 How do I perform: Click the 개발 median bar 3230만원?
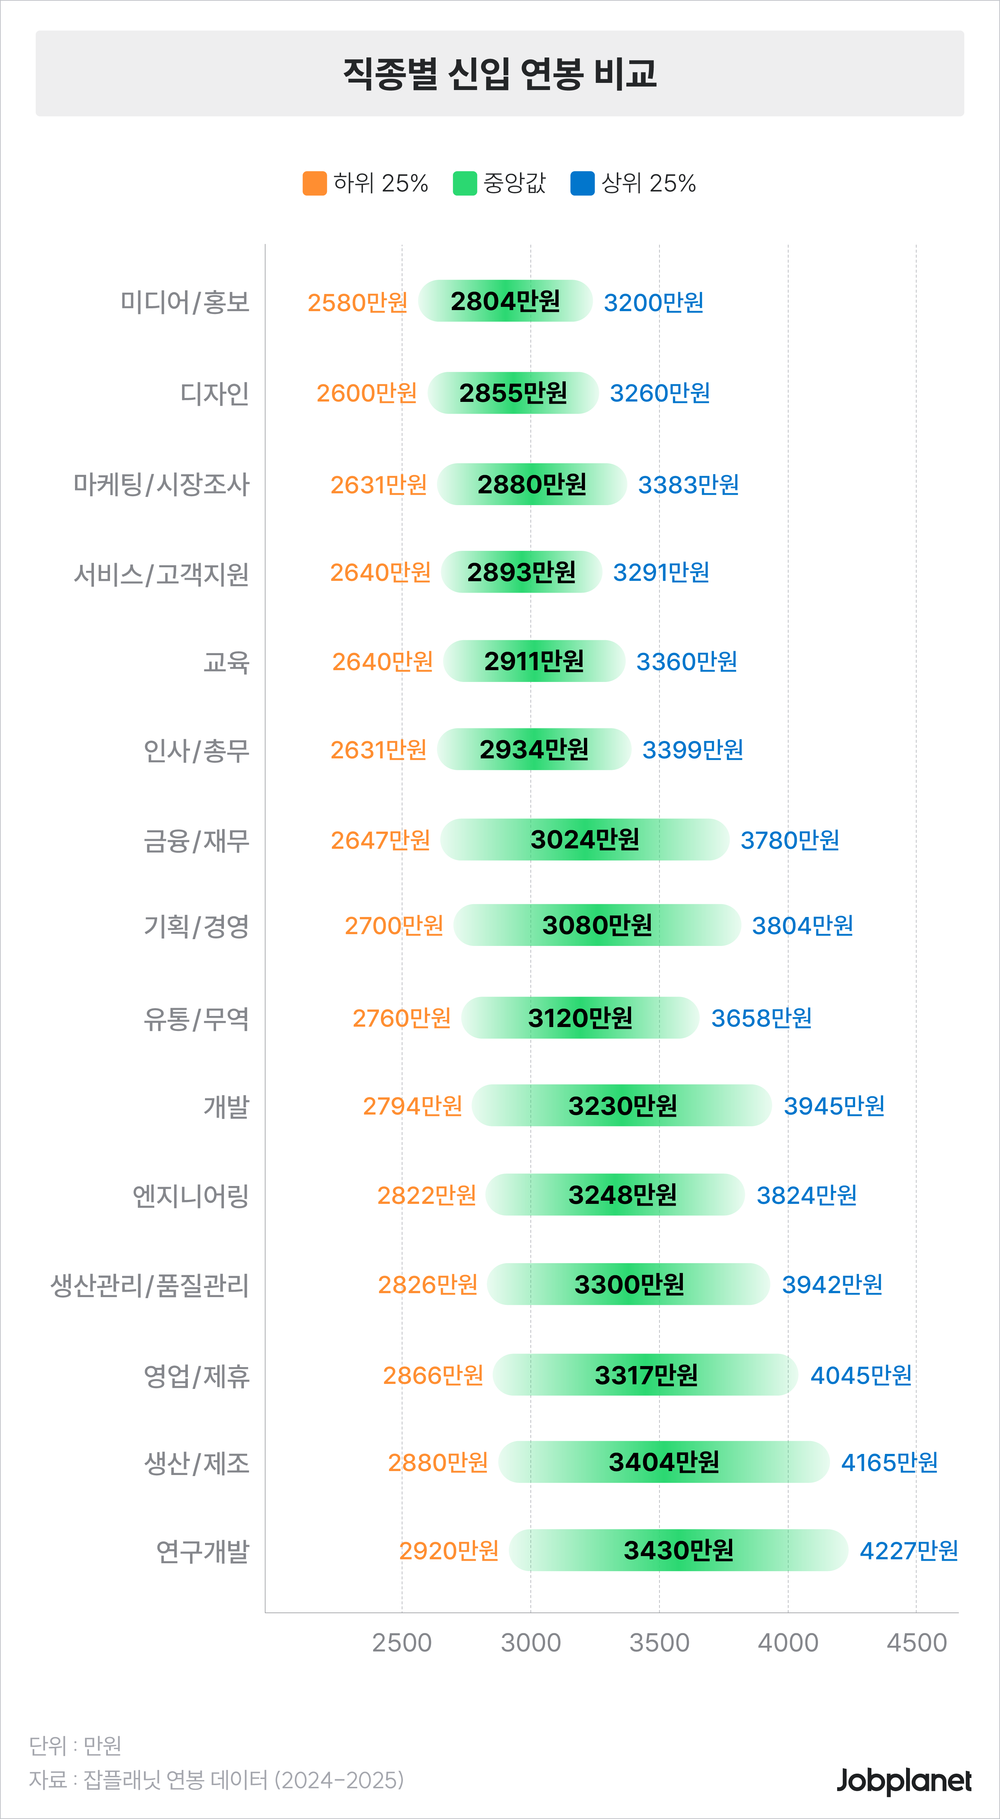tap(622, 1106)
